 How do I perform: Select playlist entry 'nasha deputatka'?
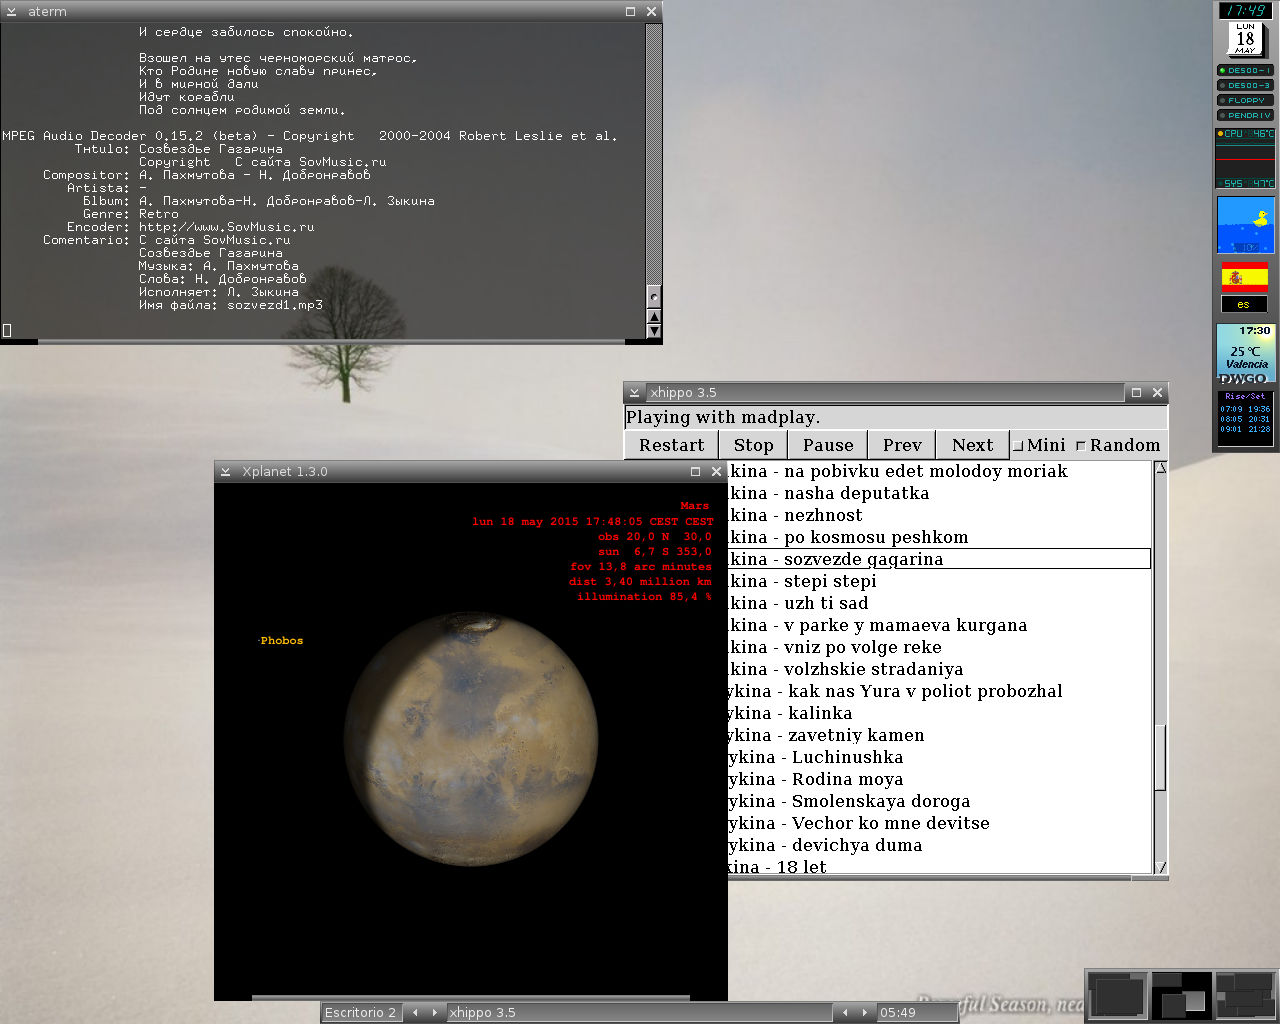(939, 493)
